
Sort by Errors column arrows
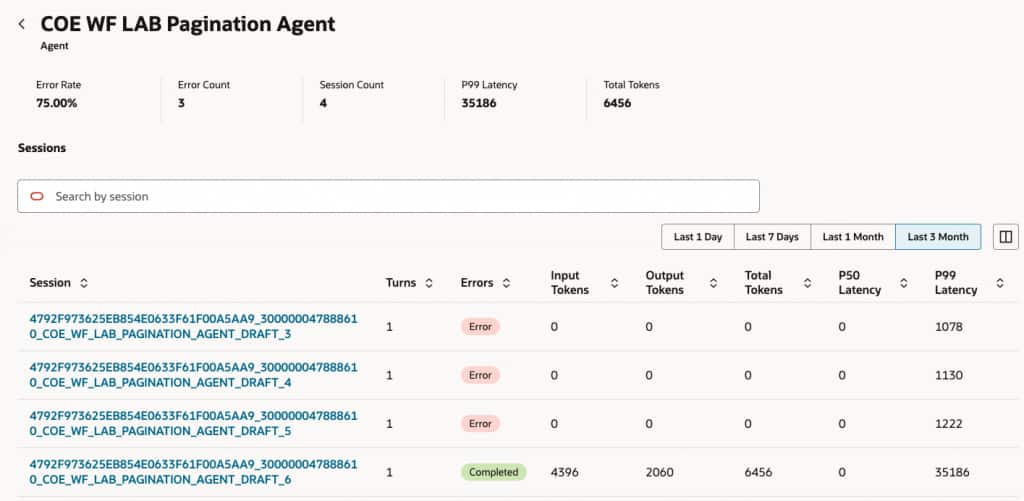[506, 283]
